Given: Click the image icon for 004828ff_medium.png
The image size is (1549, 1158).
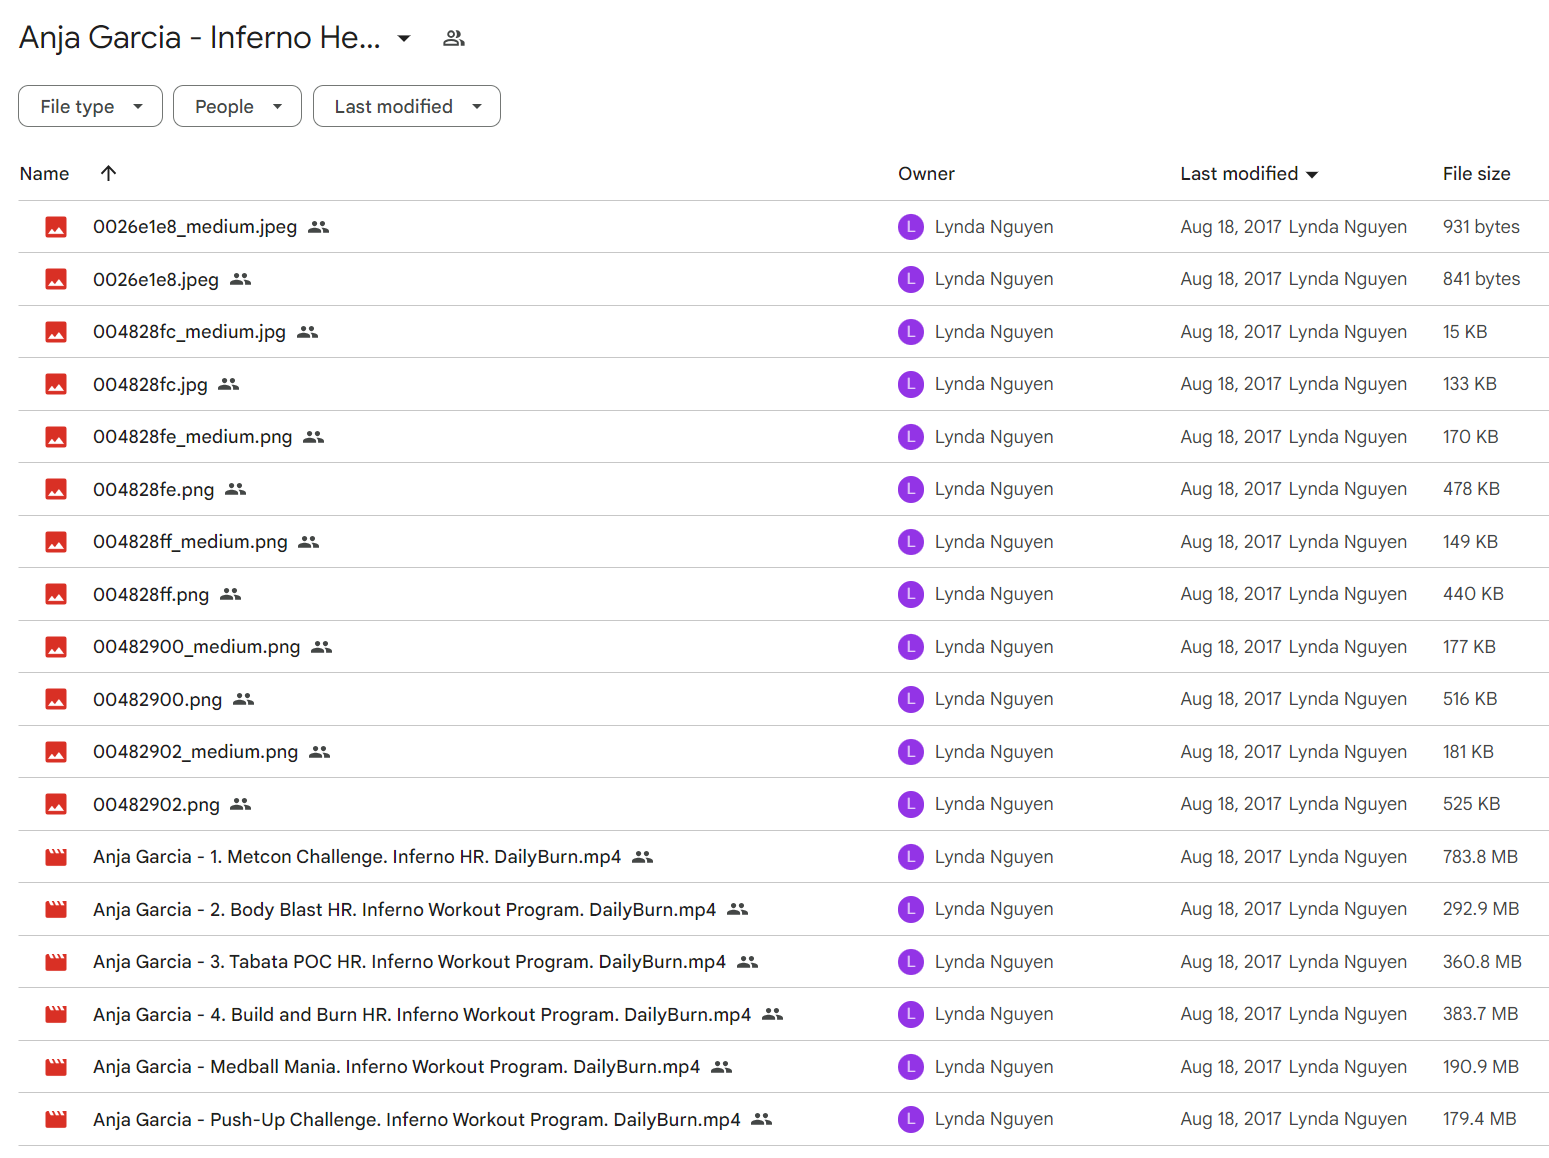Looking at the screenshot, I should (56, 542).
